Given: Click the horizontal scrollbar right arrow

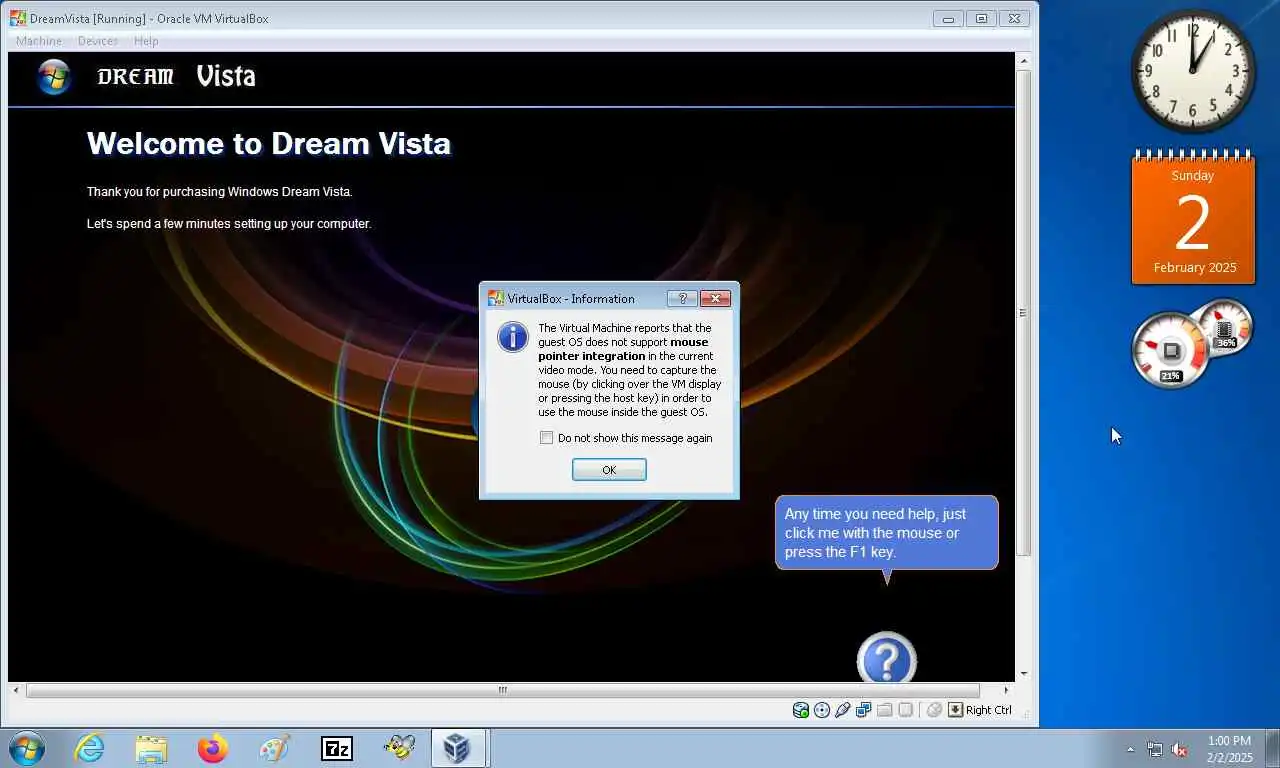Looking at the screenshot, I should [1006, 690].
